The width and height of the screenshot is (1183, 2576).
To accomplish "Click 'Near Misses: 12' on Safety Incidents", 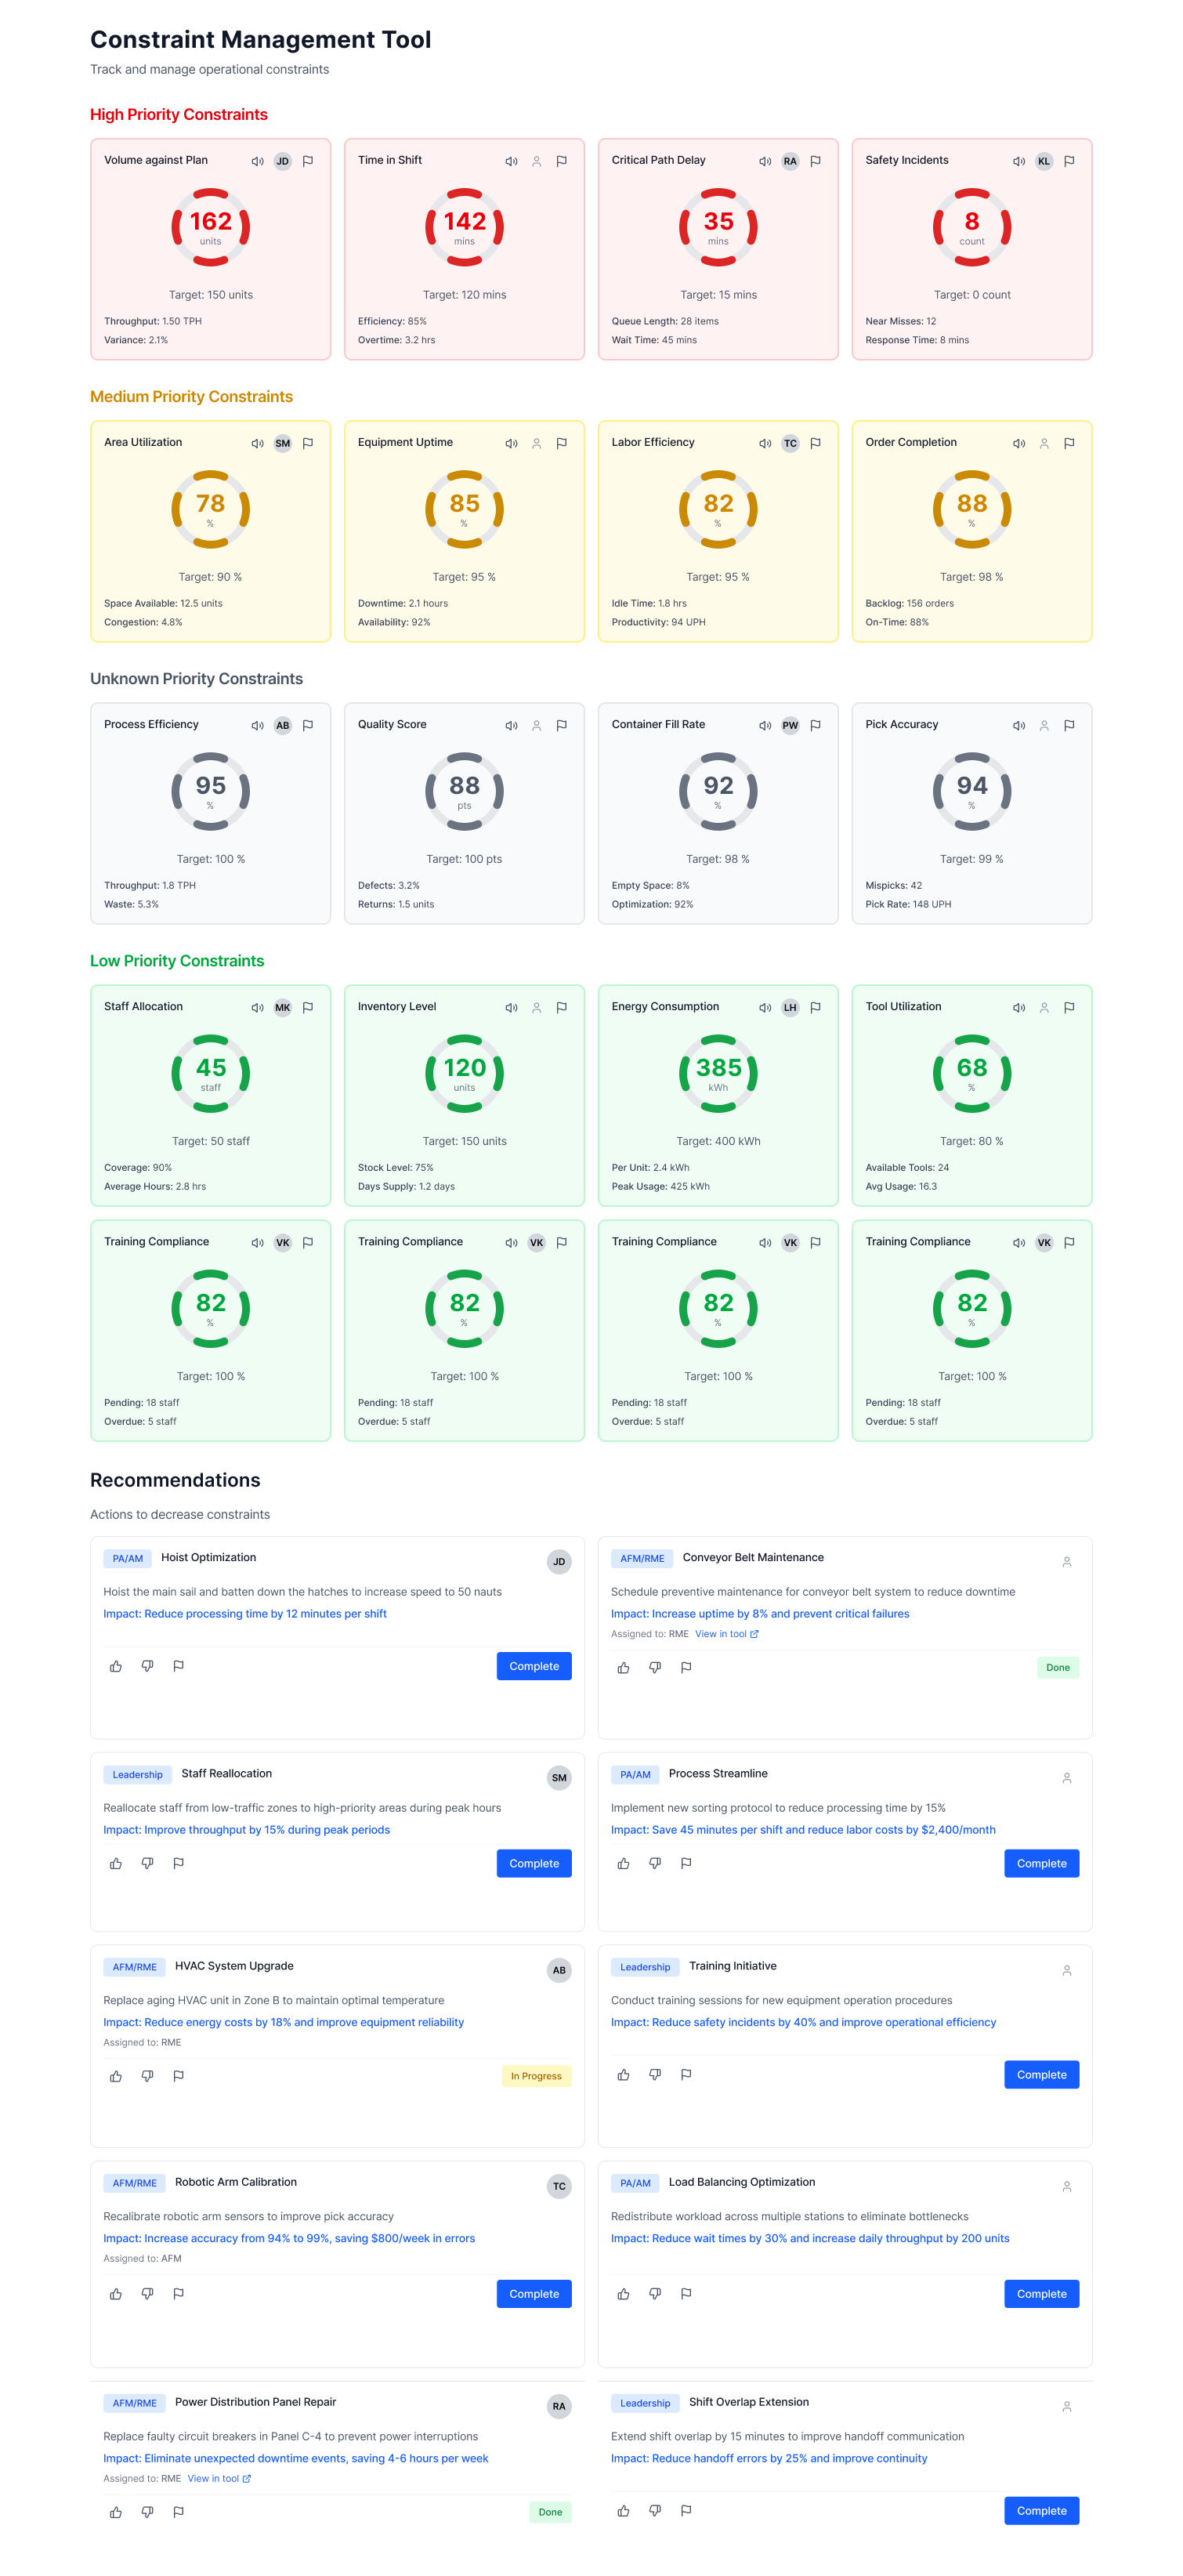I will click(x=900, y=321).
